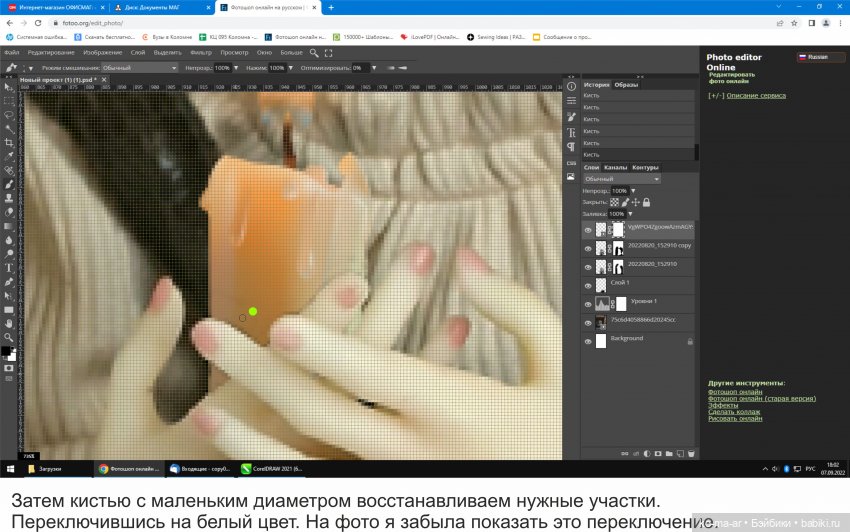Open the brush blend mode dropdown
The height and width of the screenshot is (532, 850).
click(x=140, y=68)
